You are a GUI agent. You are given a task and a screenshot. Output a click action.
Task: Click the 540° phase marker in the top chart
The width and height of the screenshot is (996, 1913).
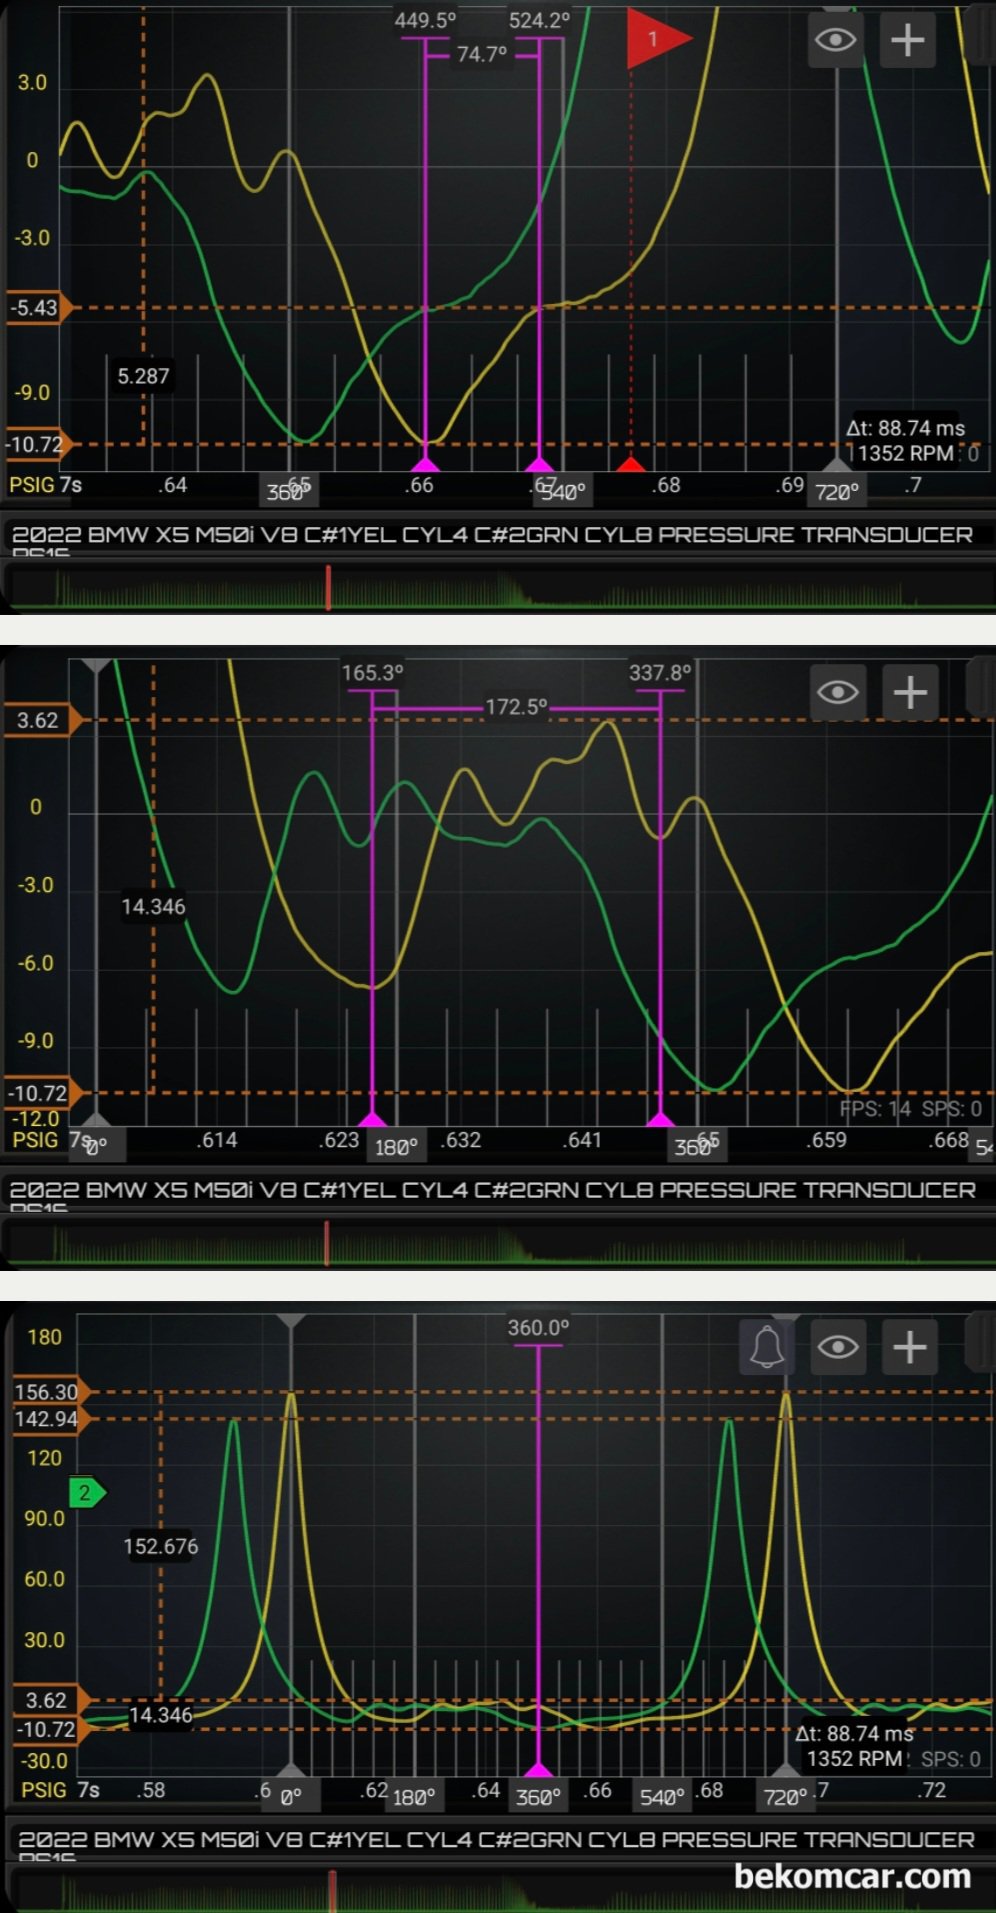[x=563, y=491]
